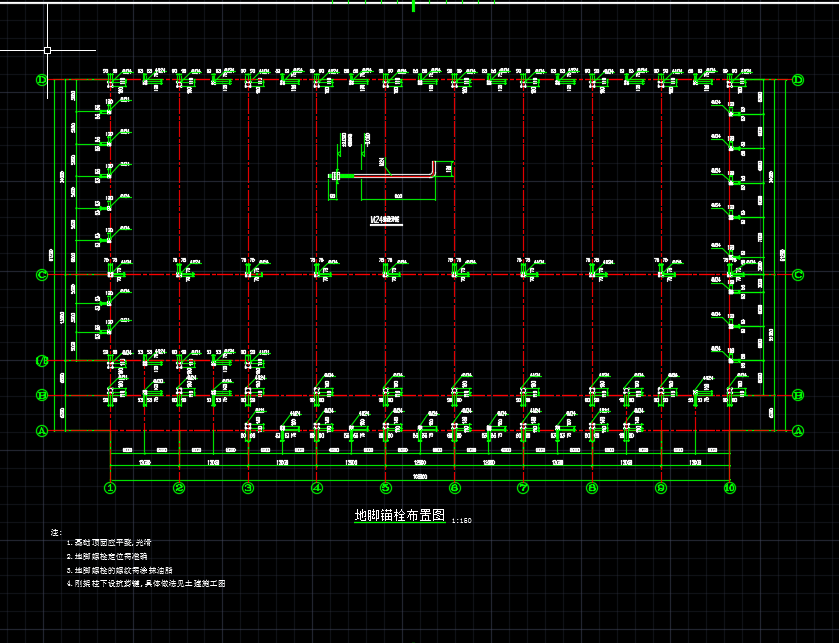This screenshot has height=643, width=839.
Task: Select the 1/B axis bubble on left
Action: coord(42,360)
